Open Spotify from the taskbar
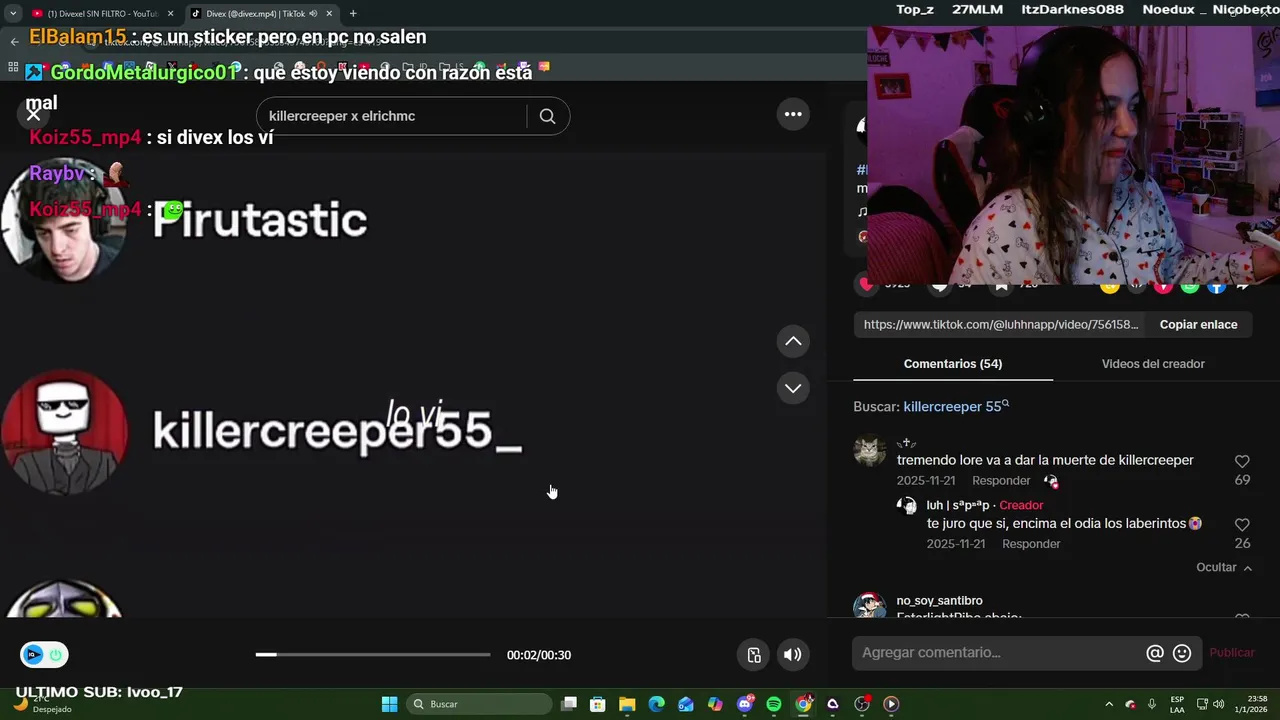Viewport: 1280px width, 720px height. click(x=774, y=704)
